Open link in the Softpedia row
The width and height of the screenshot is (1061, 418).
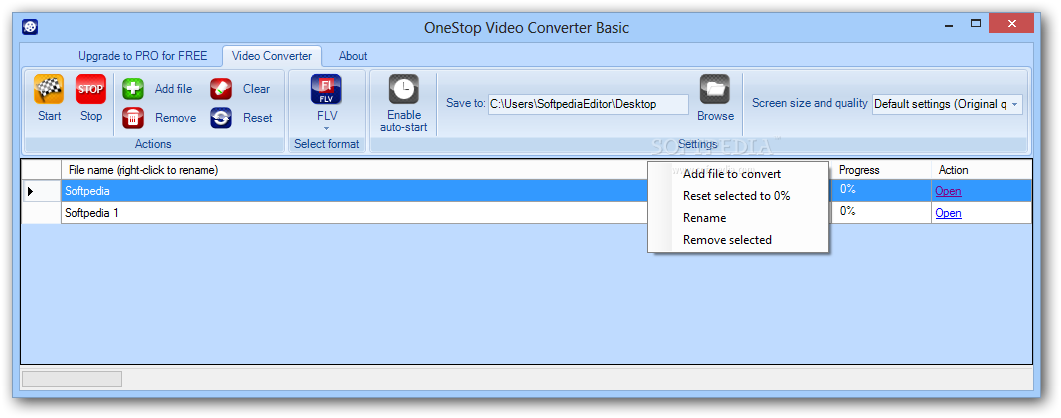[948, 191]
